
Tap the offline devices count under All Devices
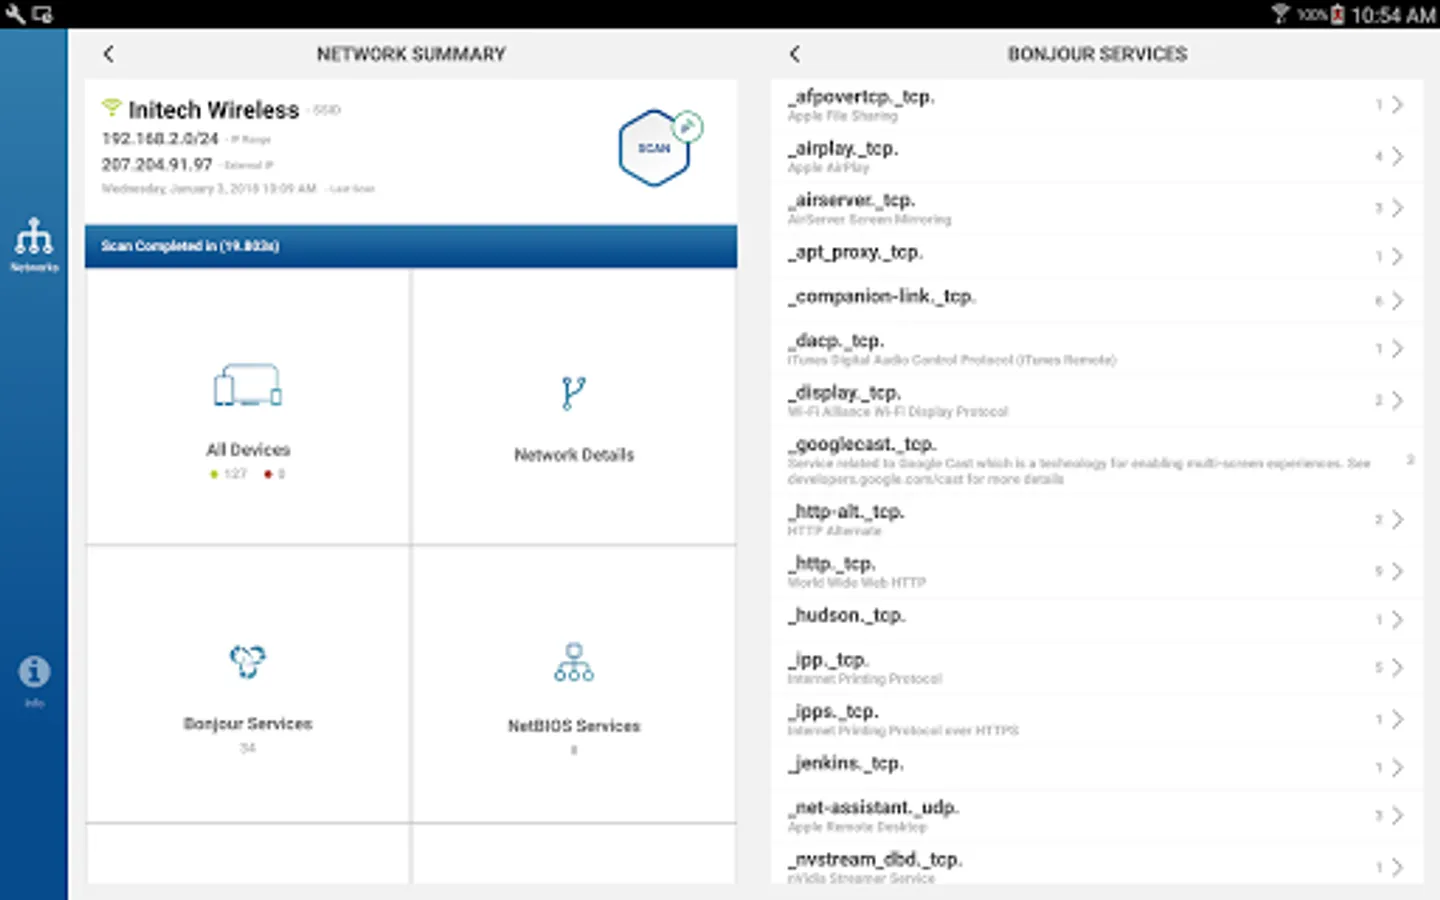pos(275,474)
